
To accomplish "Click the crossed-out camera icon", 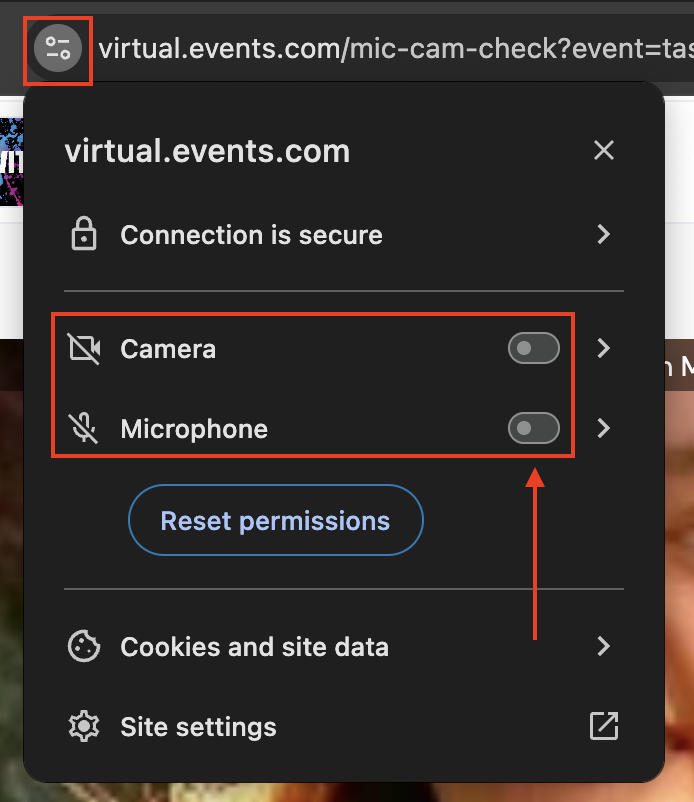I will [x=84, y=349].
